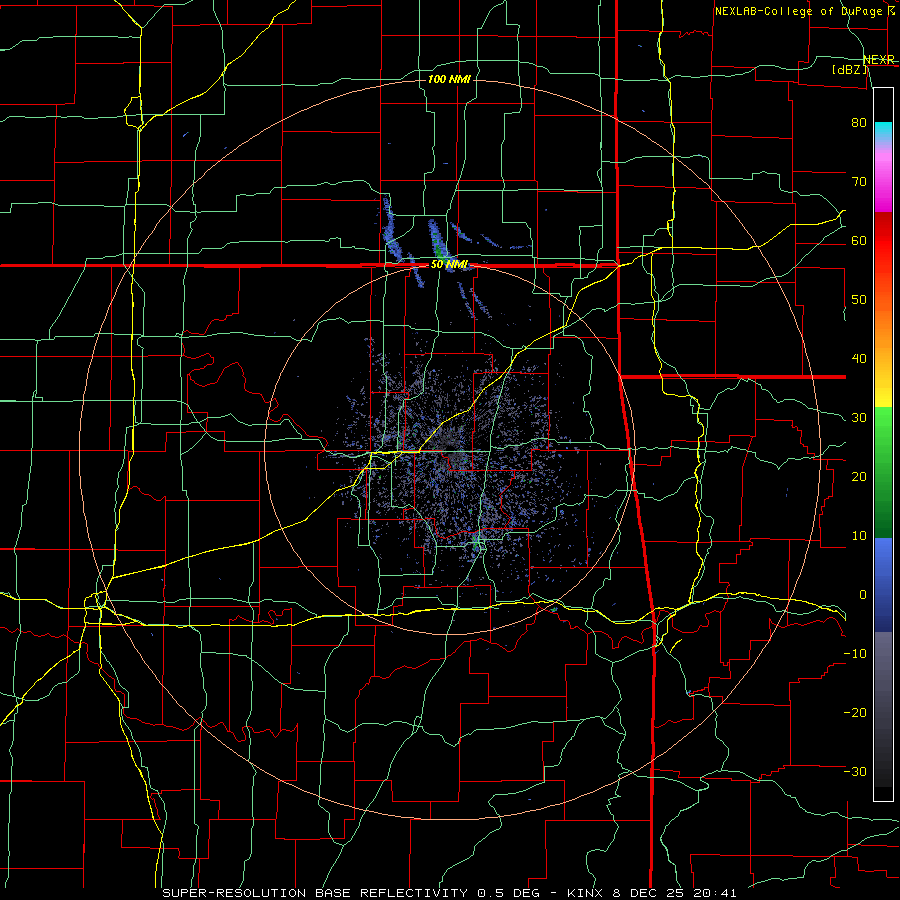Click the 40 value on dBZ scale
The image size is (900, 900).
pos(859,359)
